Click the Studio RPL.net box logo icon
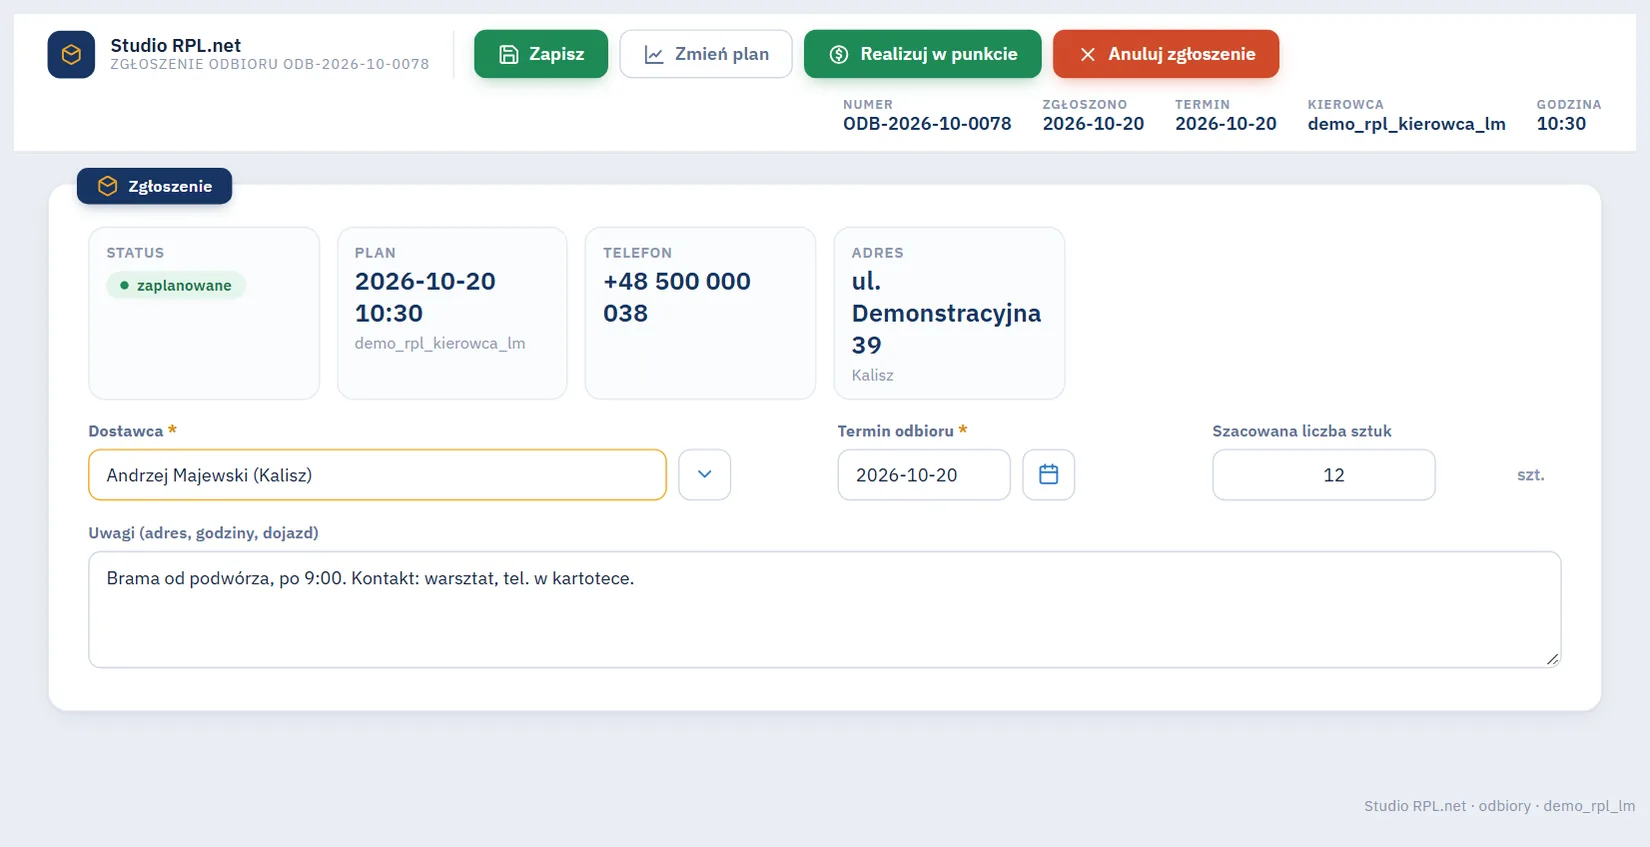The height and width of the screenshot is (847, 1650). coord(71,54)
